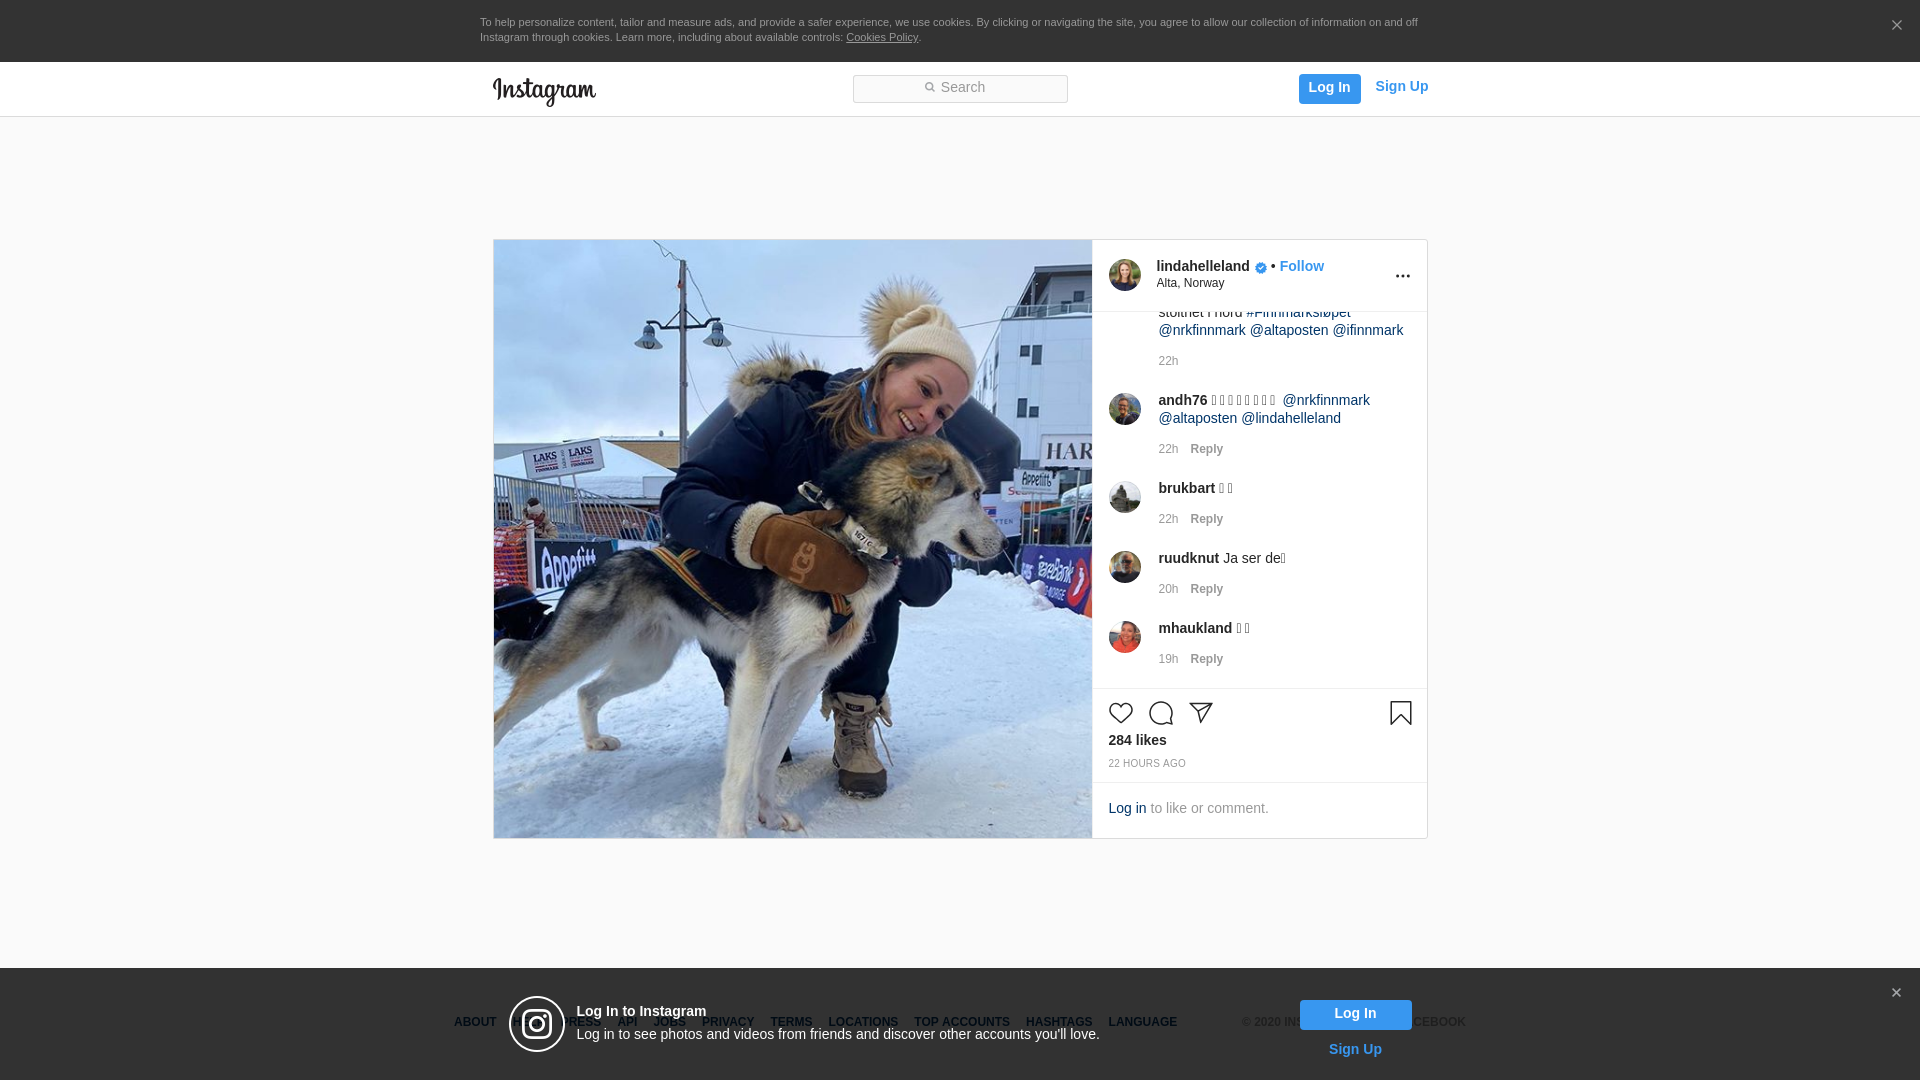Viewport: 1920px width, 1080px height.
Task: Open @altaposten mention in caption
Action: point(1289,330)
